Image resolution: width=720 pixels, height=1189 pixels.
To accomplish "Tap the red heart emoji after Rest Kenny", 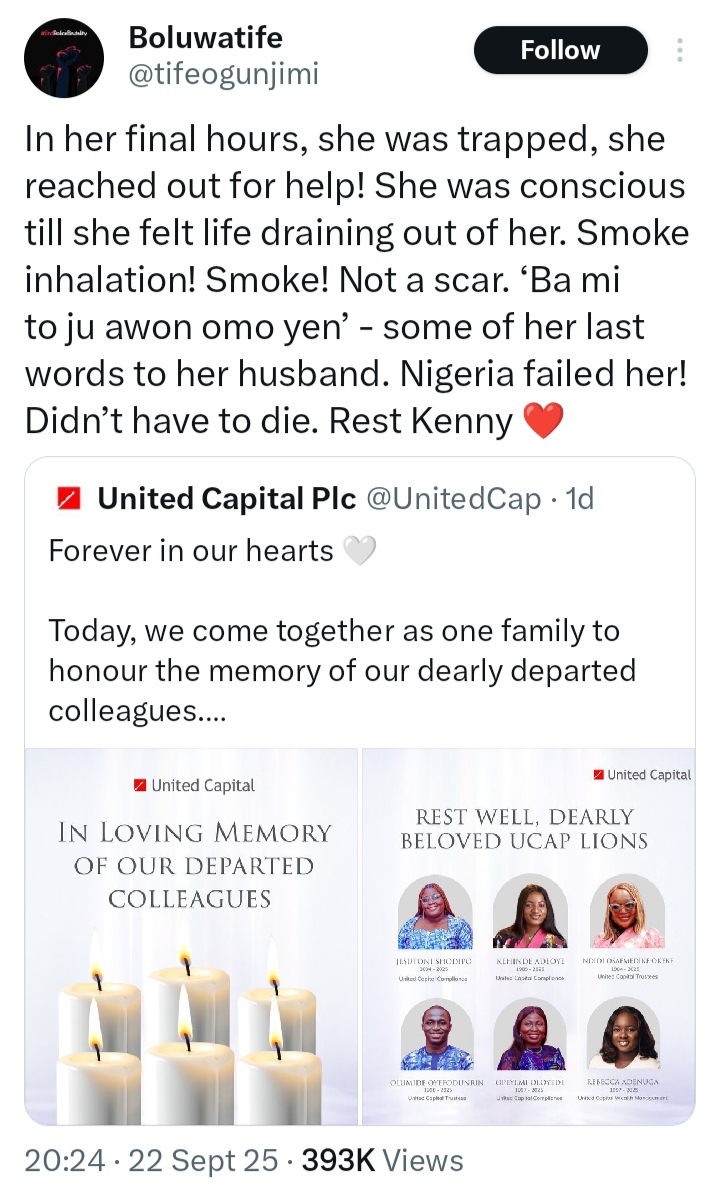I will [545, 422].
